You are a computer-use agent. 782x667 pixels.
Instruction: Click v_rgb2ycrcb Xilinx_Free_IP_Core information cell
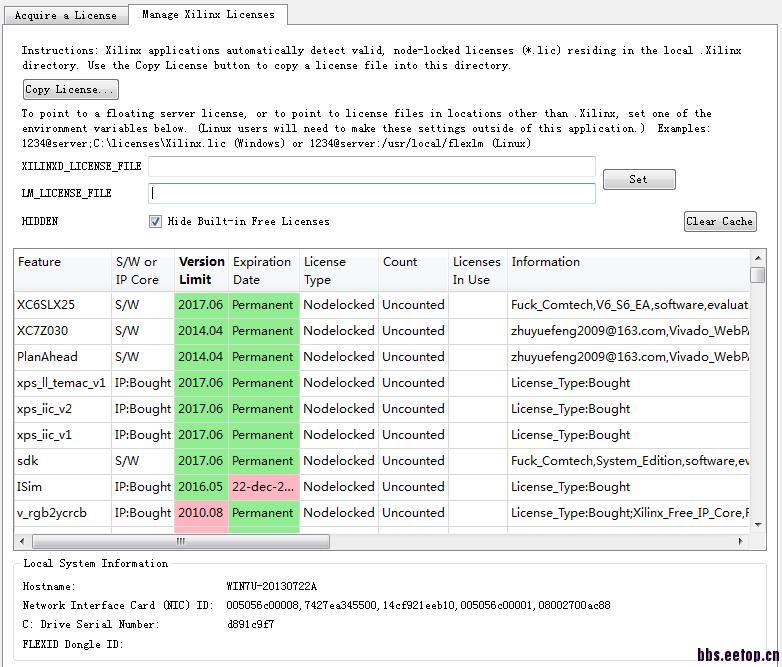(x=628, y=512)
